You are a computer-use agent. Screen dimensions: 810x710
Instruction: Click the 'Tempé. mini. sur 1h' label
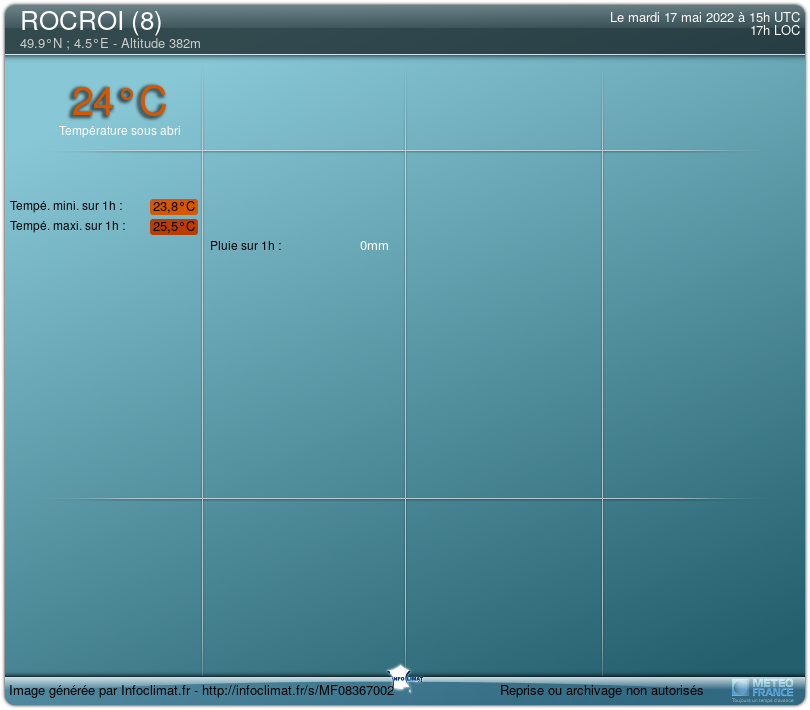pyautogui.click(x=66, y=206)
